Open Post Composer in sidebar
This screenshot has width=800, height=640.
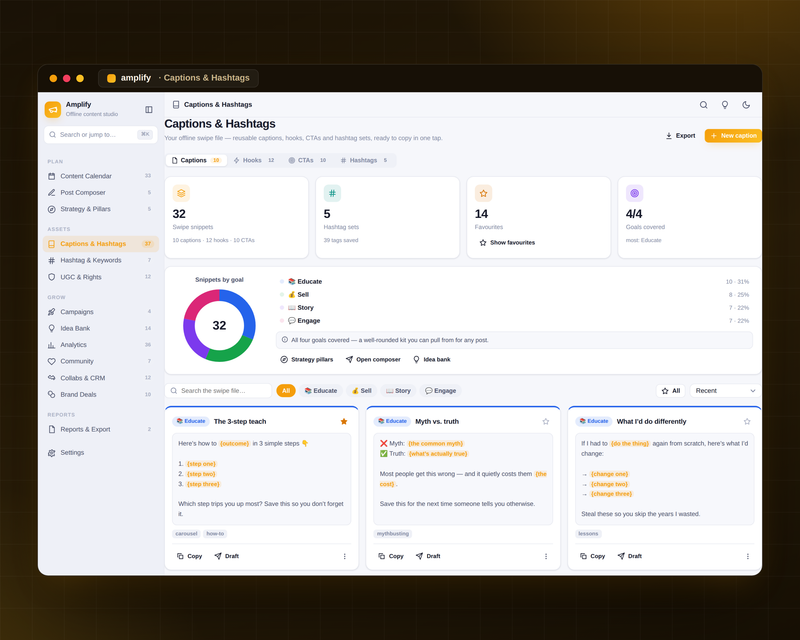[101, 192]
